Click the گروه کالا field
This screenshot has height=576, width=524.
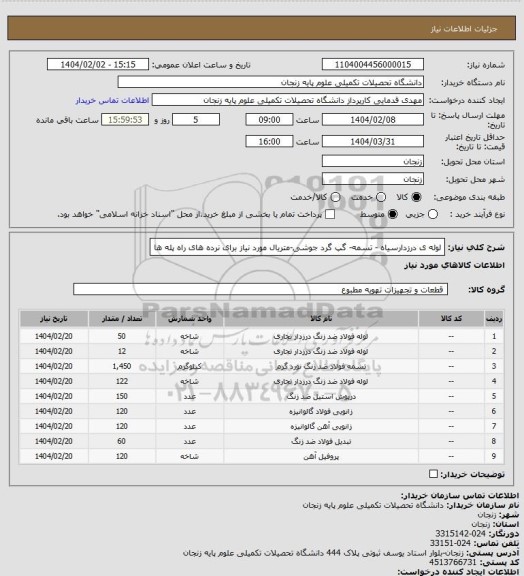tap(260, 289)
